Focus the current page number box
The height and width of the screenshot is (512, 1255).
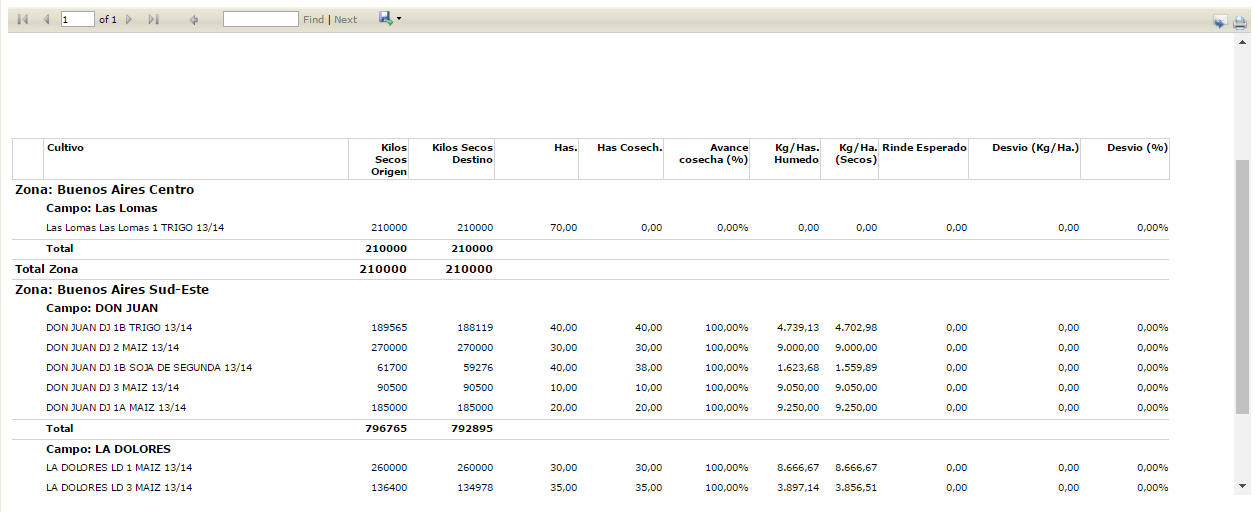coord(78,19)
